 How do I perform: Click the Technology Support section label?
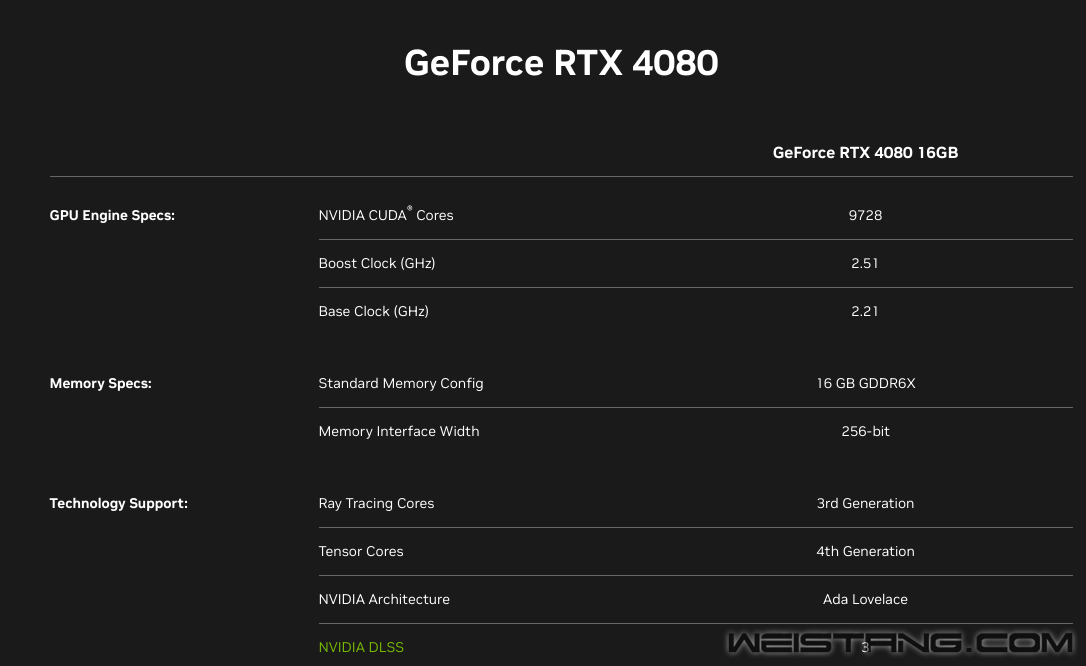119,503
